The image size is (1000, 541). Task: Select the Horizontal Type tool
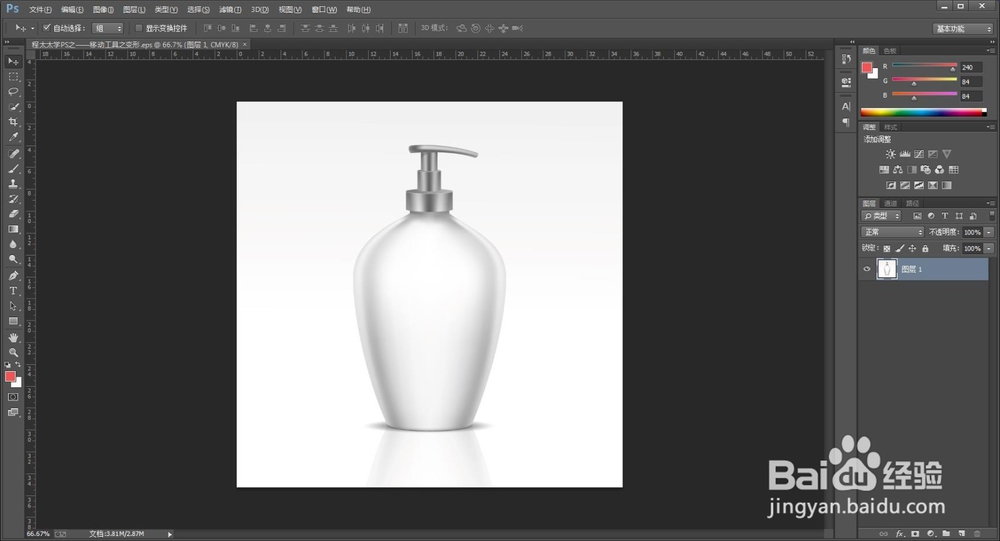point(13,291)
